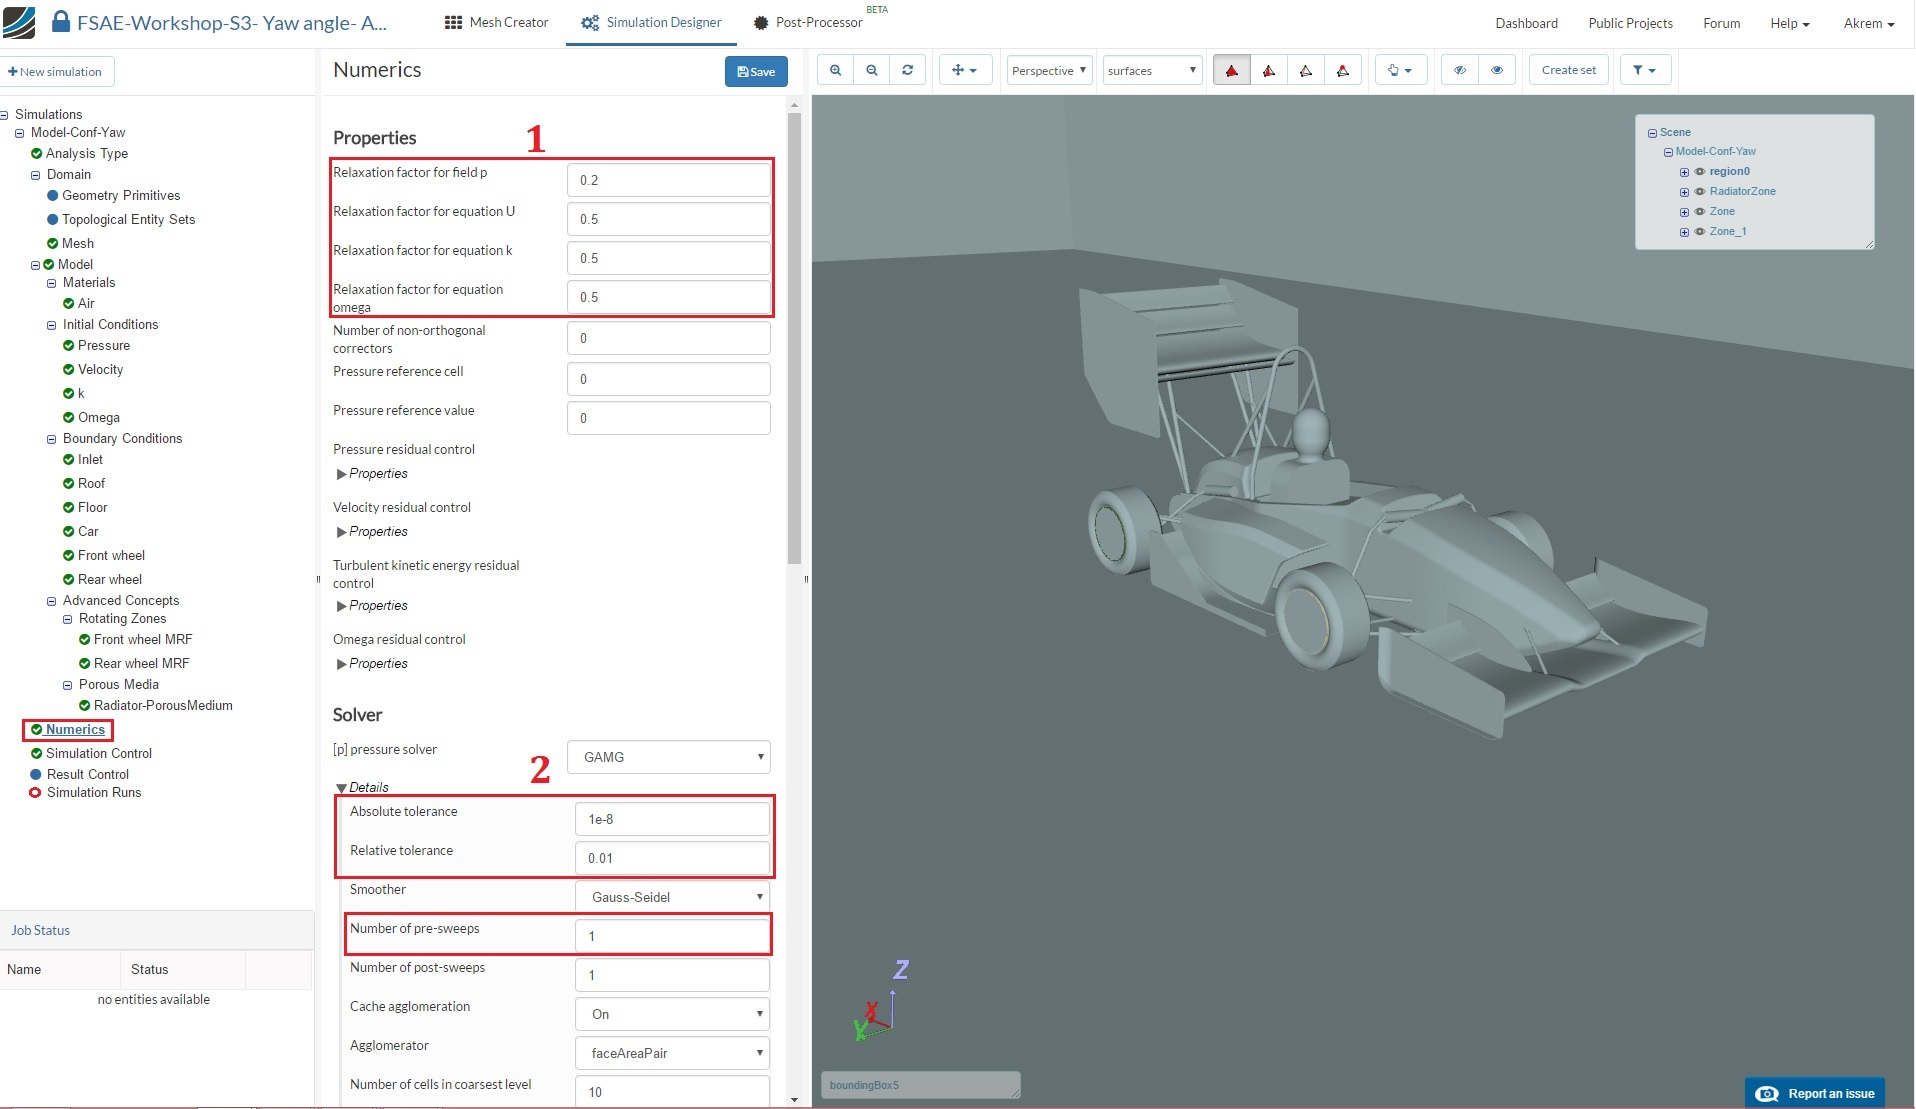
Task: Click the show all eye icon
Action: click(x=1497, y=70)
